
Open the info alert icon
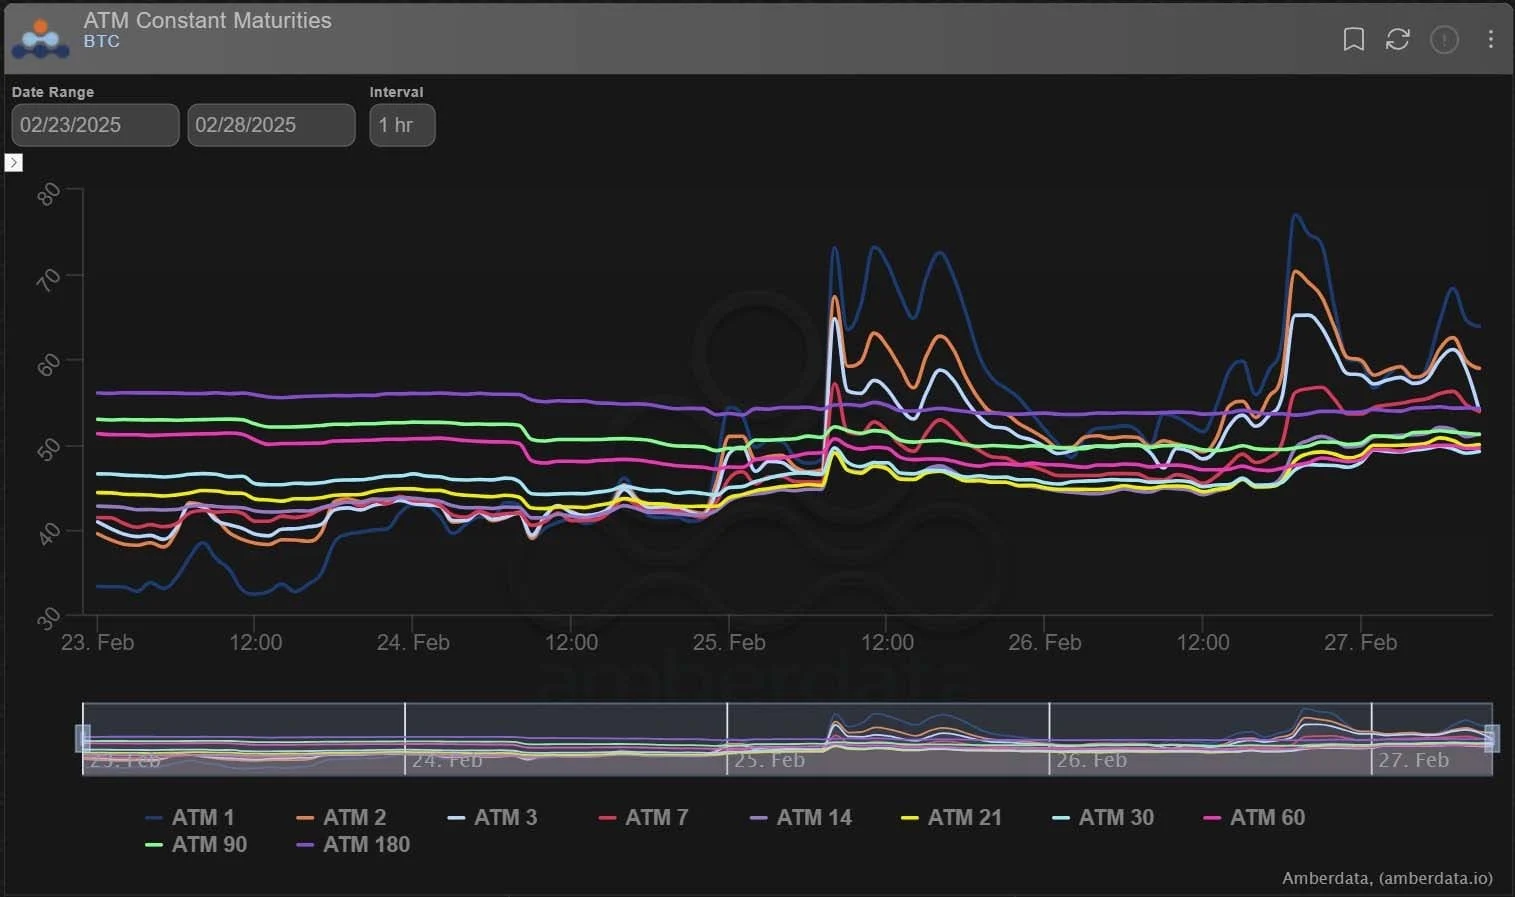point(1444,39)
